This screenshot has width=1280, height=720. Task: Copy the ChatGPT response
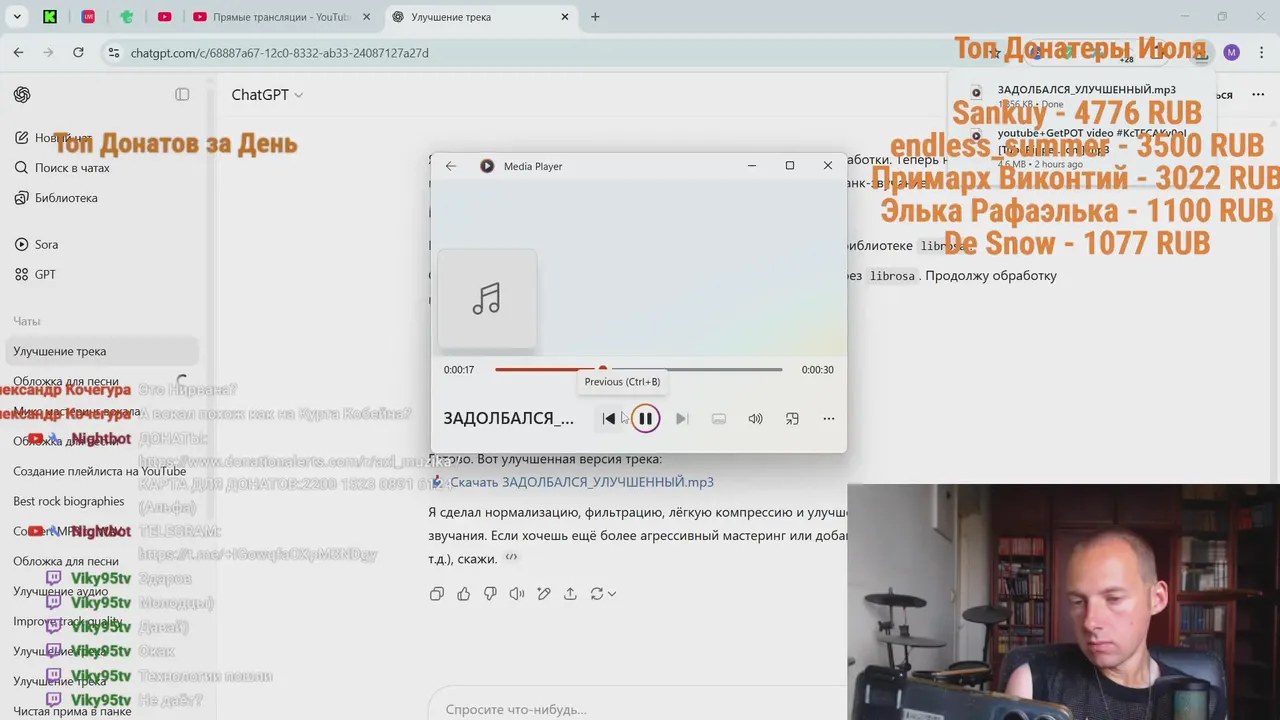[x=437, y=594]
